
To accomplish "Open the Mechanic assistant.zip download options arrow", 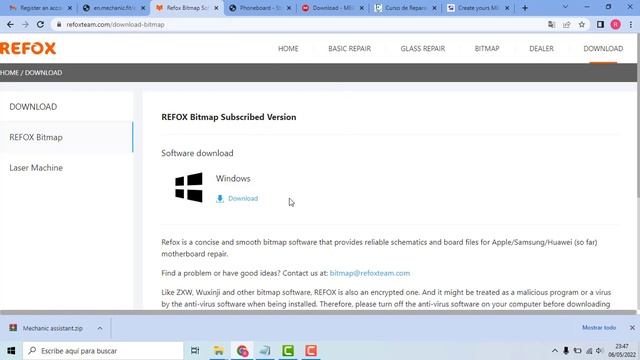I will [x=100, y=328].
